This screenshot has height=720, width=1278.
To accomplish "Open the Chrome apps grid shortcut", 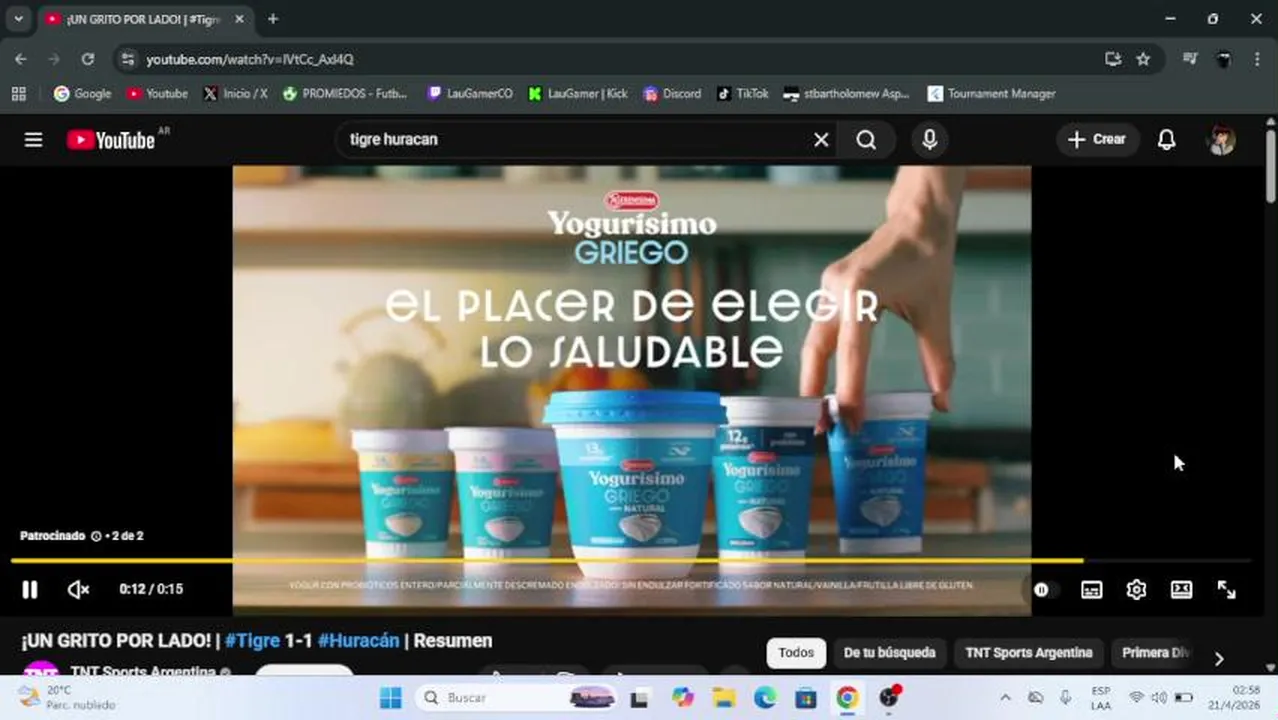I will tap(18, 93).
